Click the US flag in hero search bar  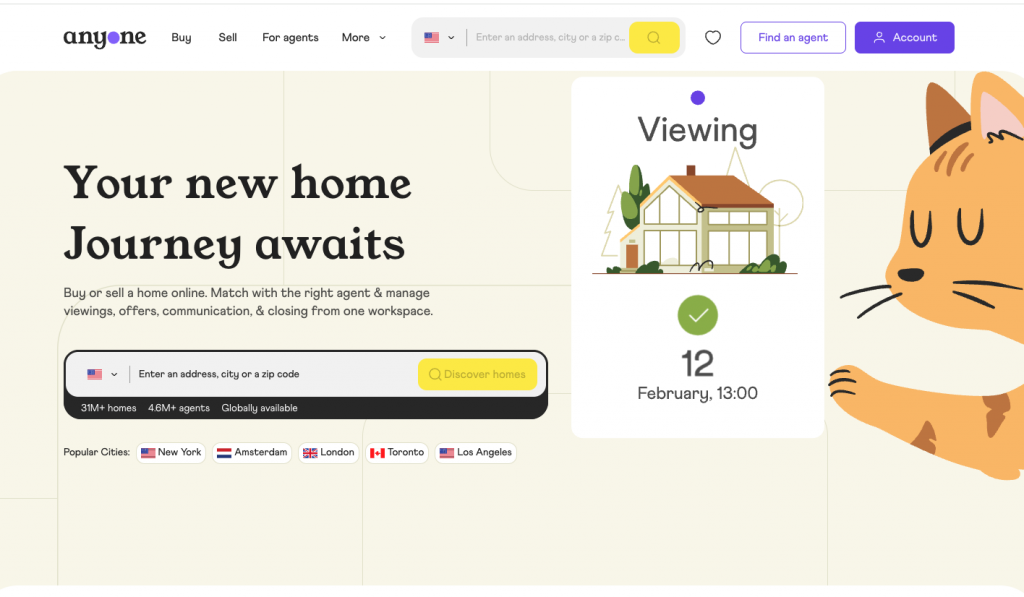[x=95, y=374]
